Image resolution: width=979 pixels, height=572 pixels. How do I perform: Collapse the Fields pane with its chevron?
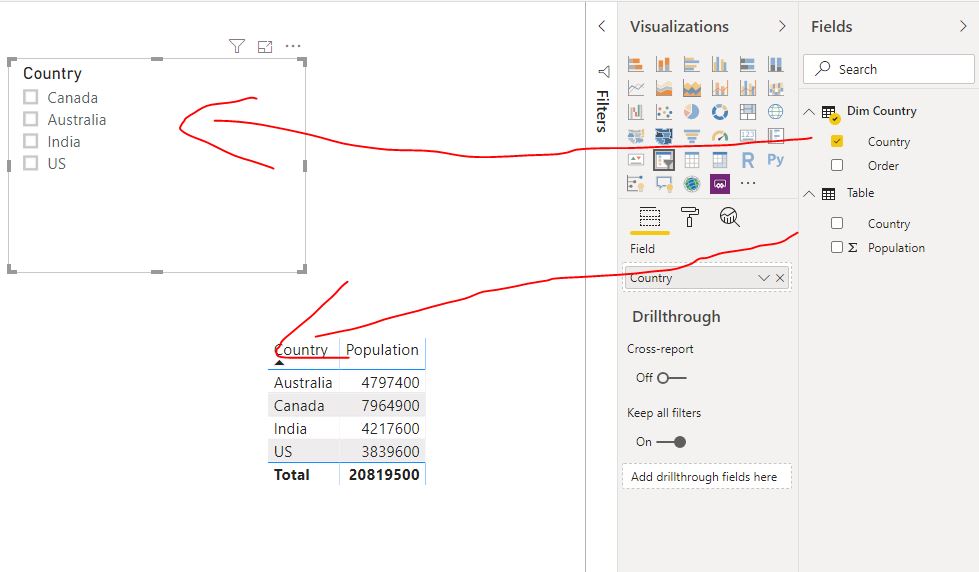click(x=963, y=26)
